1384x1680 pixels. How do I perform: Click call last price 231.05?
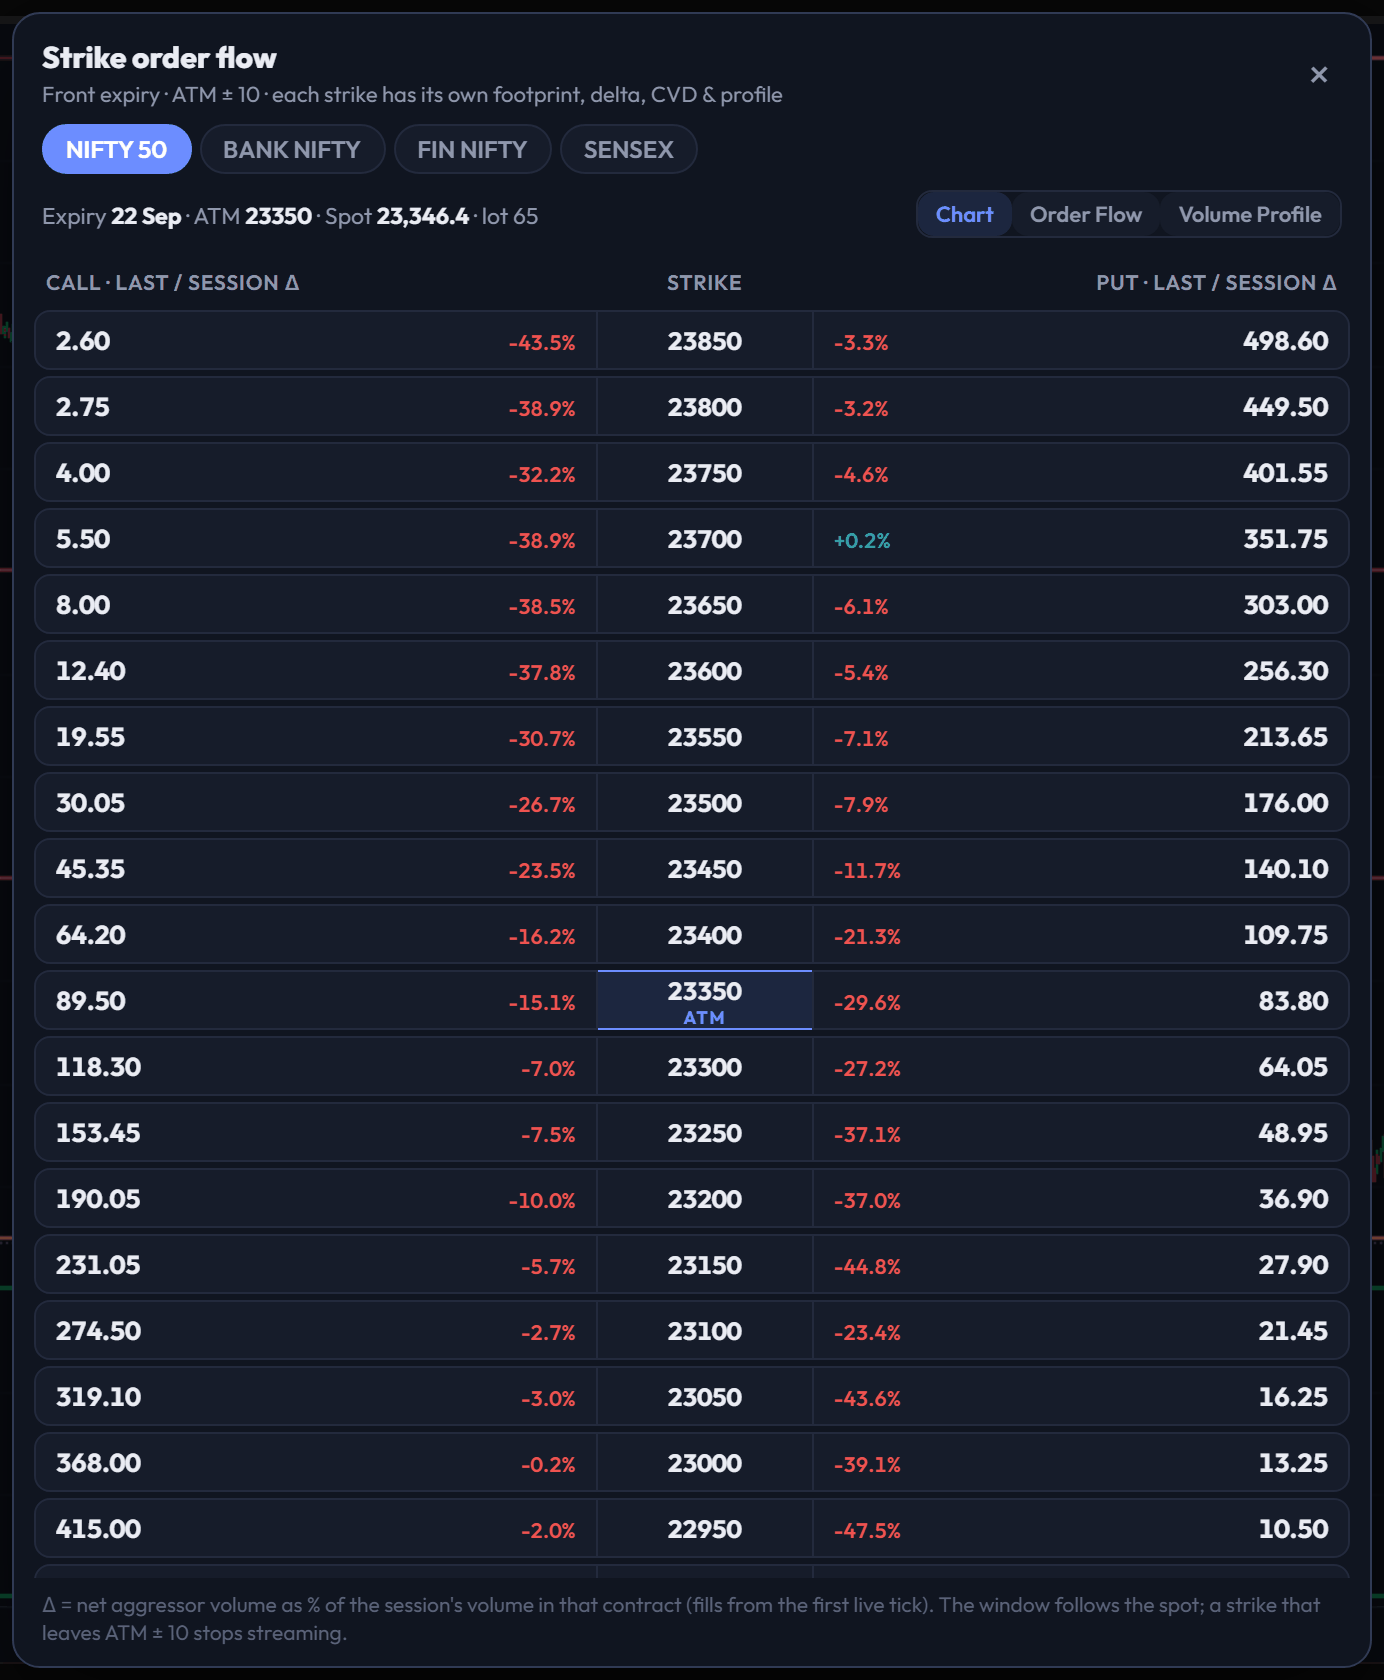(98, 1265)
